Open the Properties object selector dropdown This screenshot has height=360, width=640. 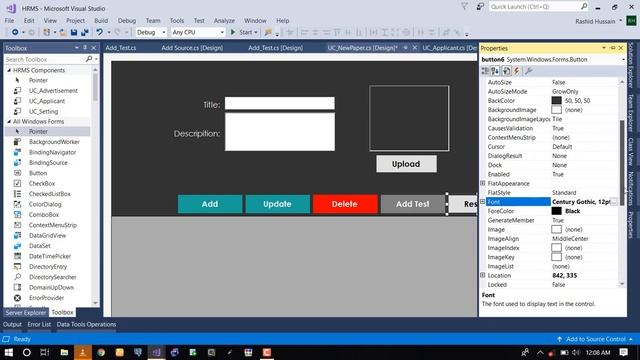point(624,60)
